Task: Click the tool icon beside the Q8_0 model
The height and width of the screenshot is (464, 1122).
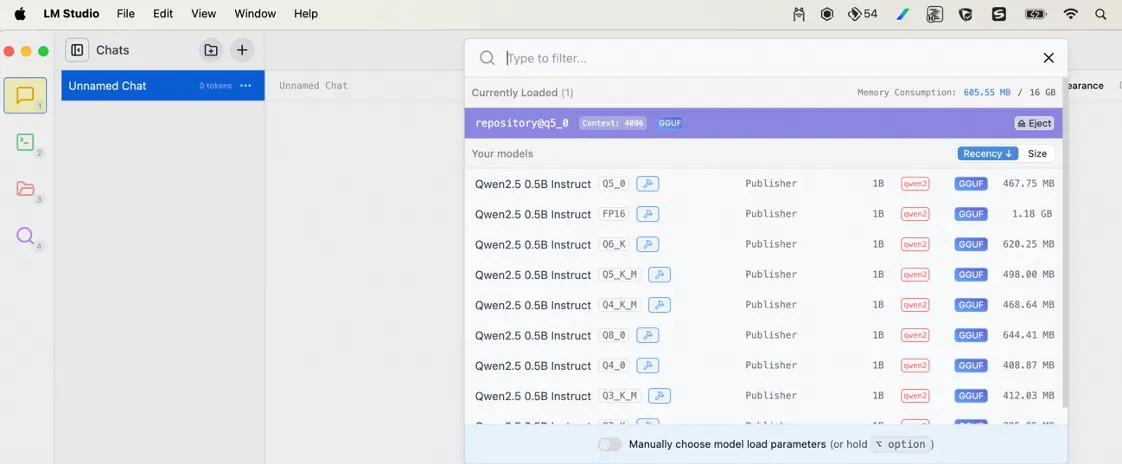Action: click(x=647, y=335)
